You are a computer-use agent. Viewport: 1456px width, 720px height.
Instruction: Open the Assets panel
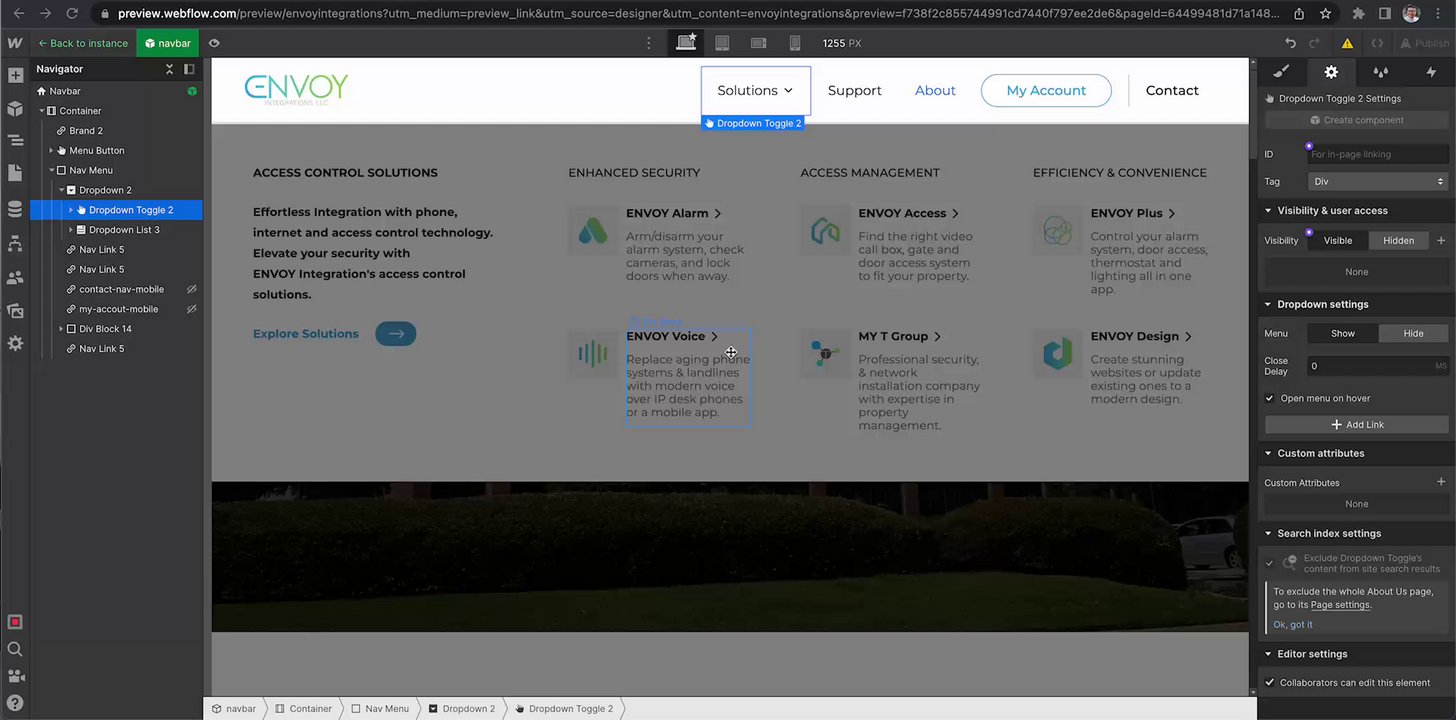15,311
